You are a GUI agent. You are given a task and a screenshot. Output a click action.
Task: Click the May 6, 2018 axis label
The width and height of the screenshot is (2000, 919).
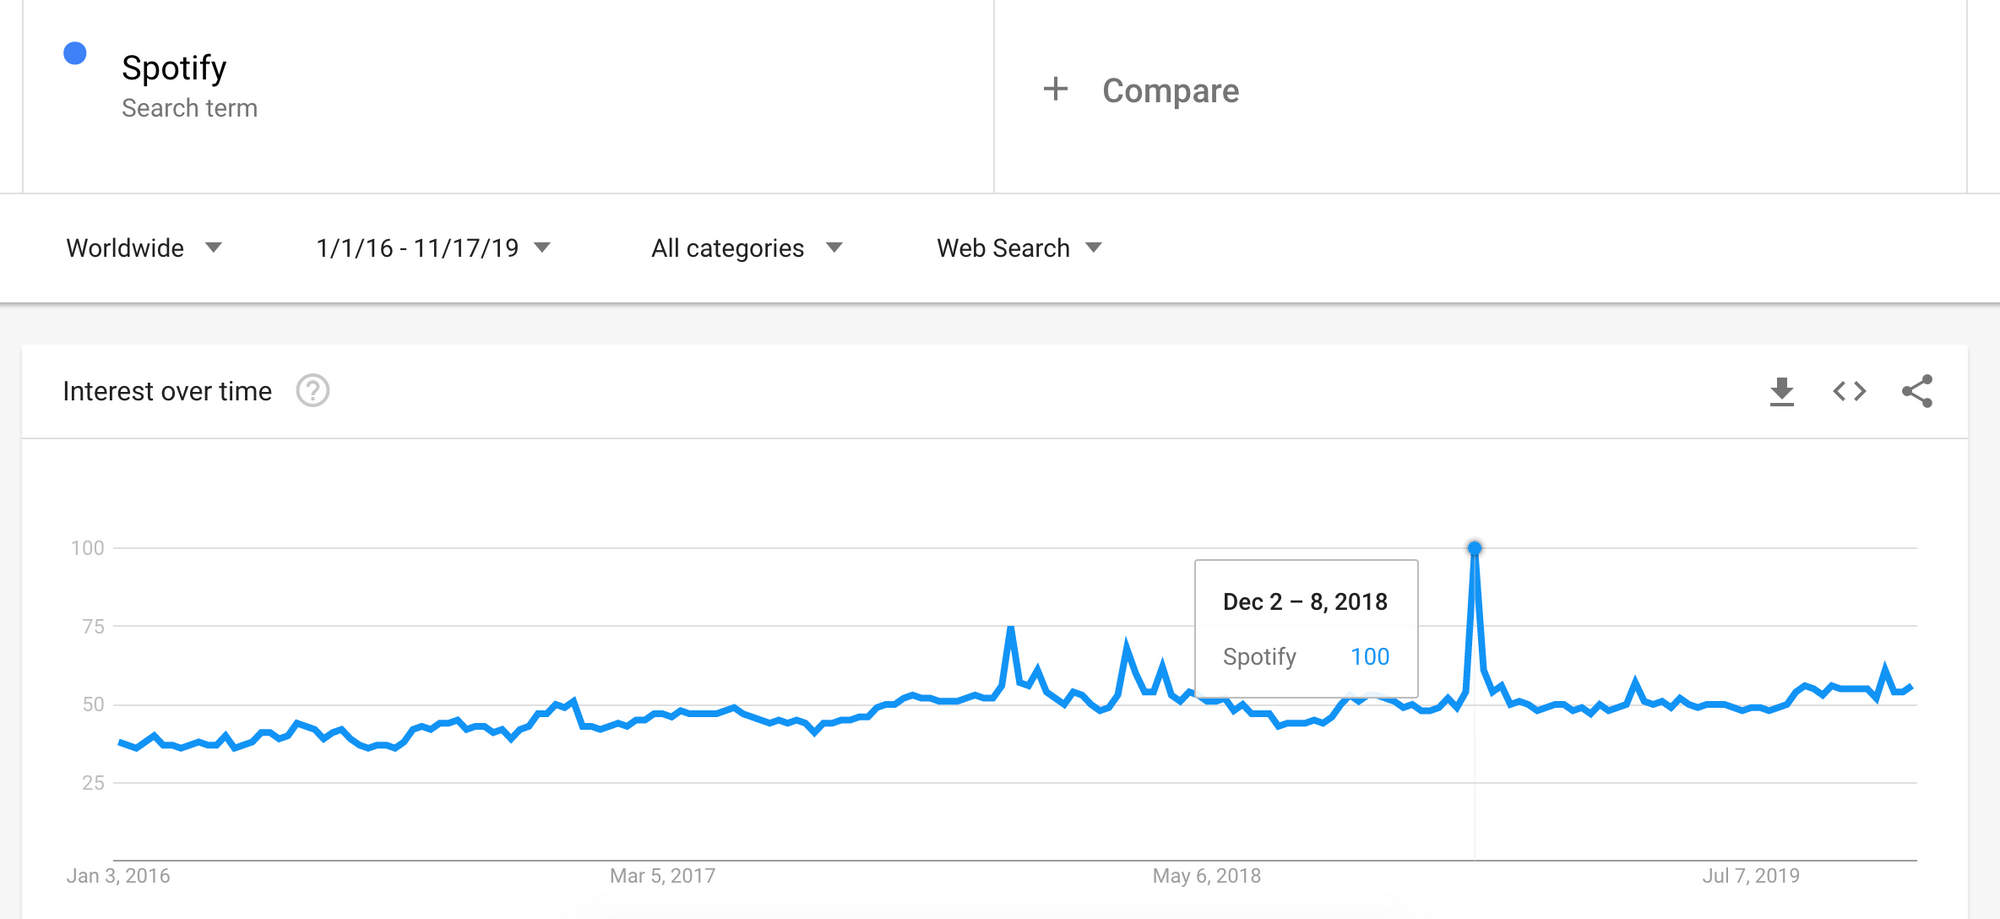(1206, 876)
